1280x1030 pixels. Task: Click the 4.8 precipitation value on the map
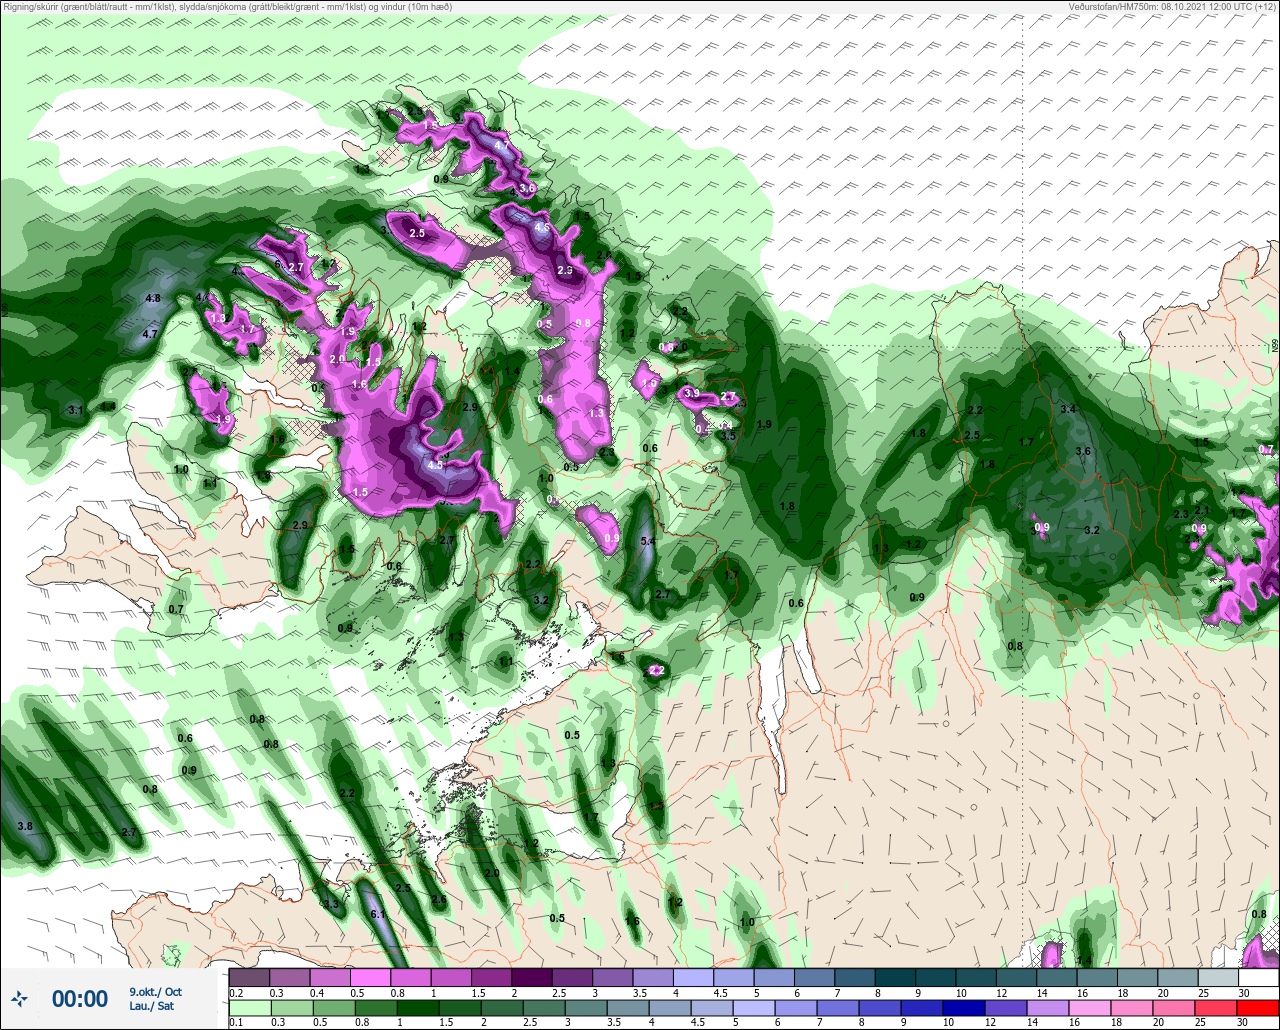(153, 298)
